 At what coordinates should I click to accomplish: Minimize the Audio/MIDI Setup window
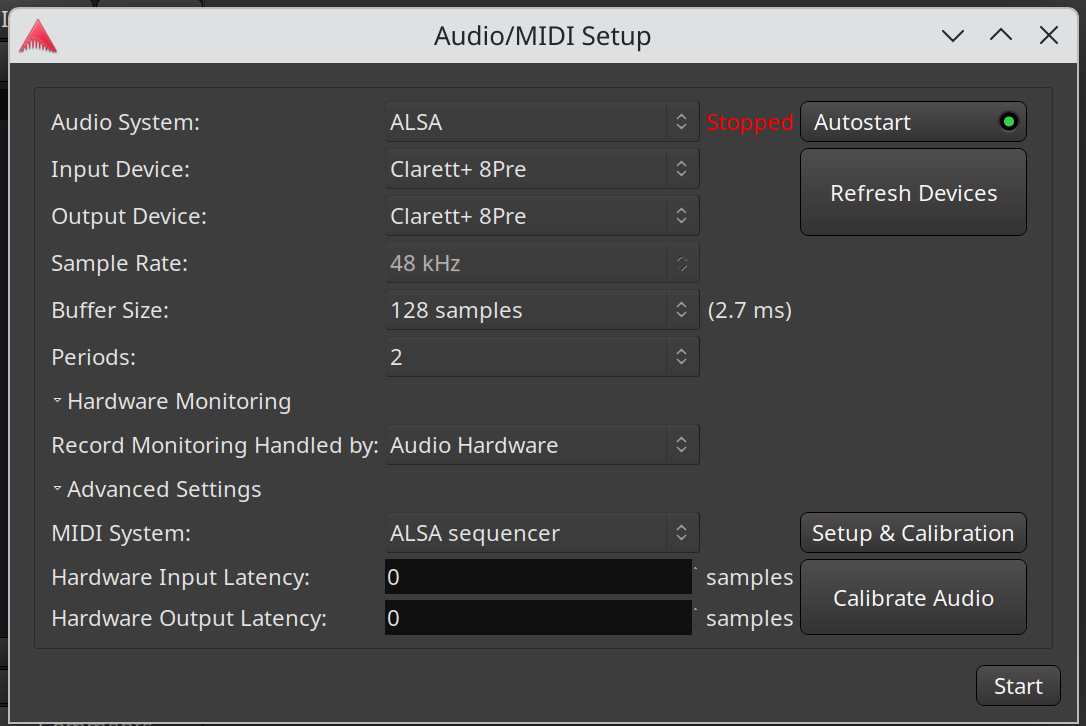953,36
